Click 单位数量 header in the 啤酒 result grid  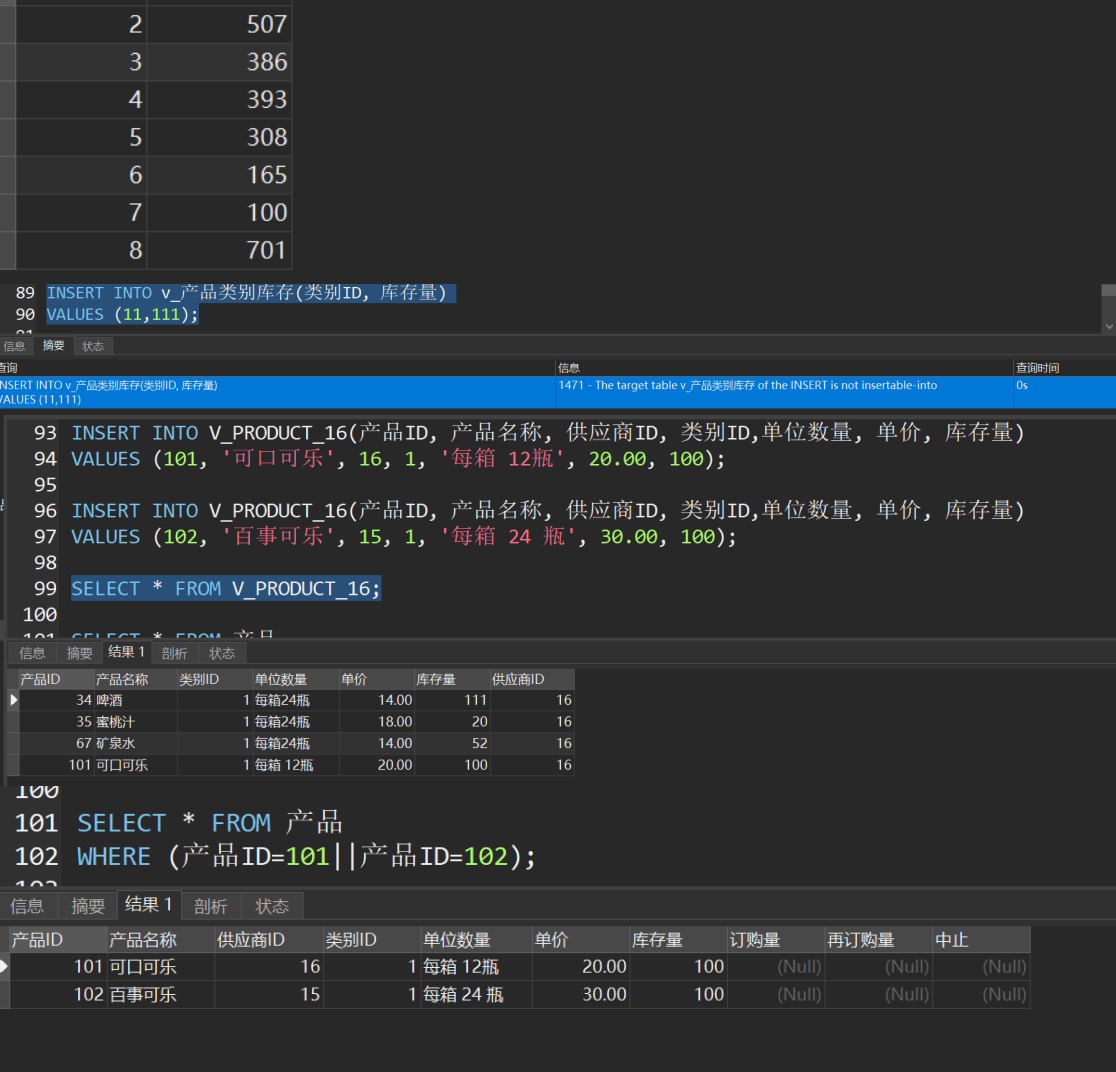coord(295,679)
